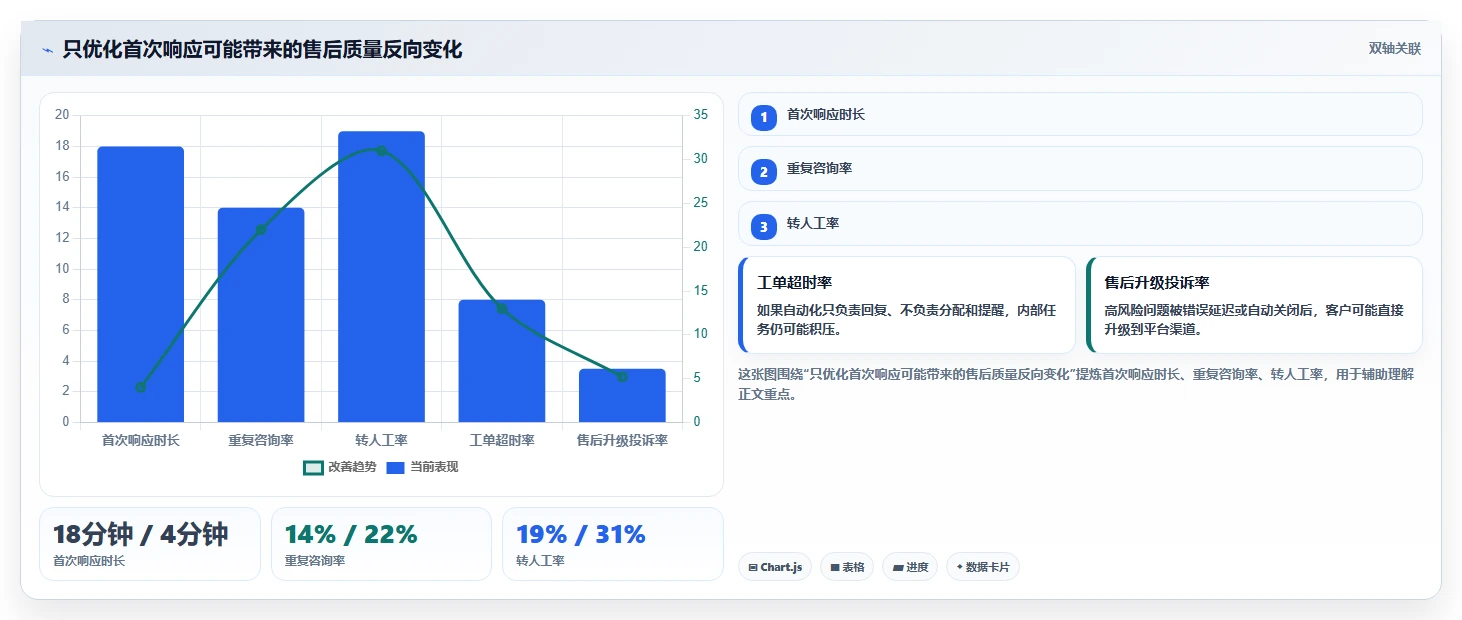Click the 14% / 22% stat card

381,544
